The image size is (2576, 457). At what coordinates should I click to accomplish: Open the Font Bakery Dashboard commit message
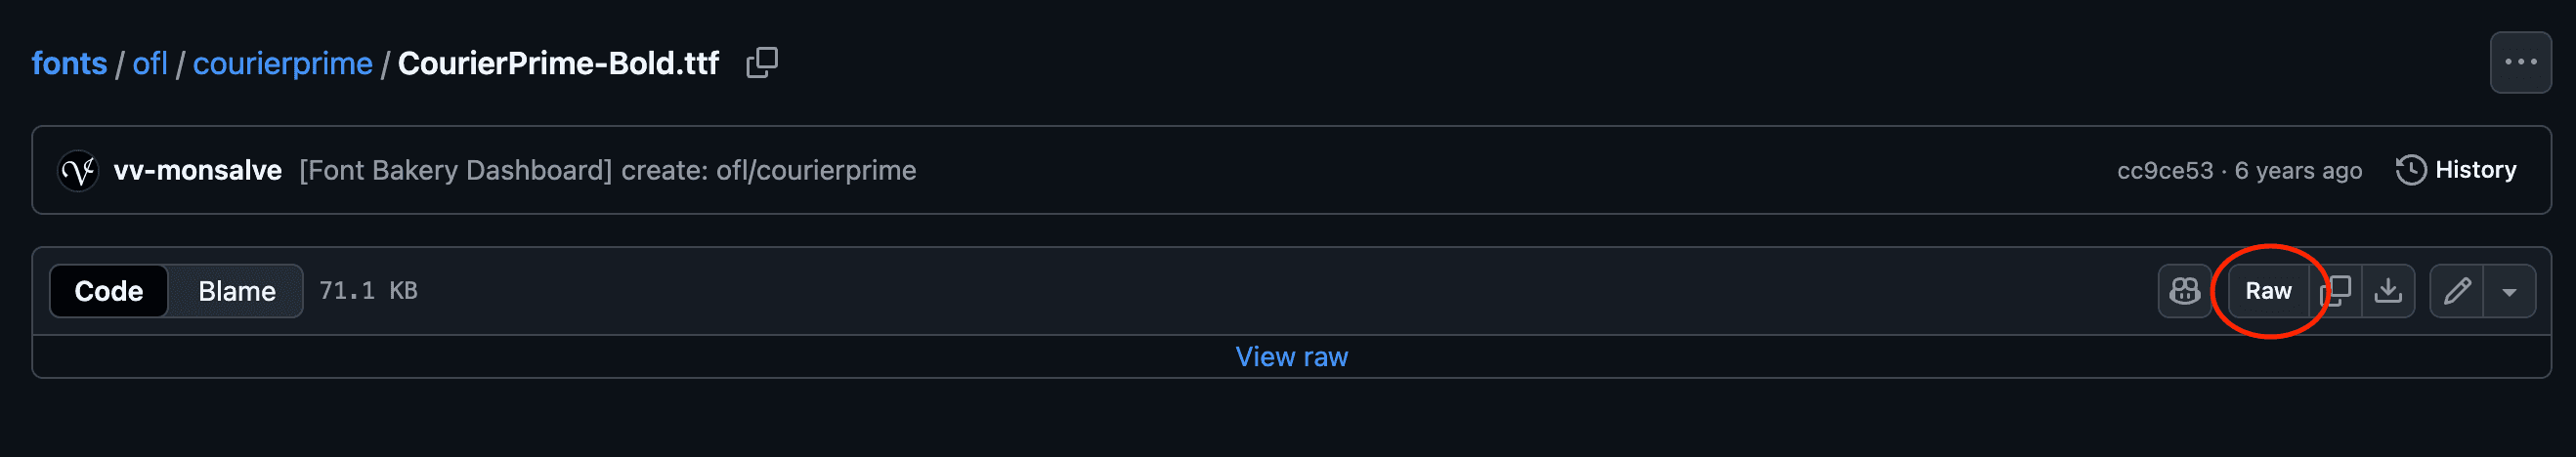point(607,171)
